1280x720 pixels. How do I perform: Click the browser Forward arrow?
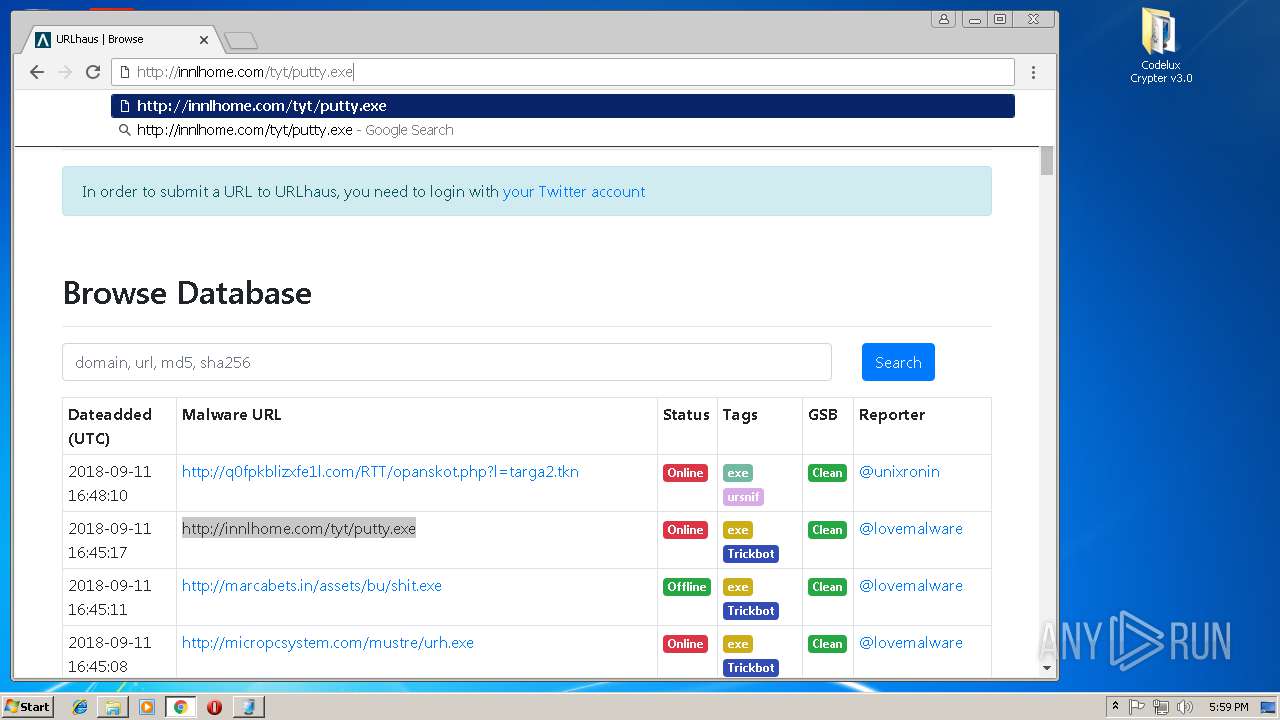pos(65,72)
